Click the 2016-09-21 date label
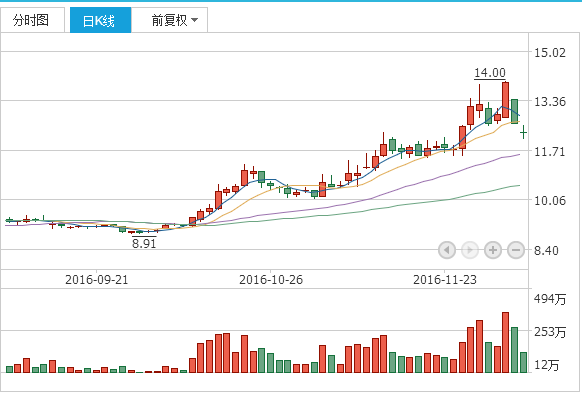 [x=97, y=279]
